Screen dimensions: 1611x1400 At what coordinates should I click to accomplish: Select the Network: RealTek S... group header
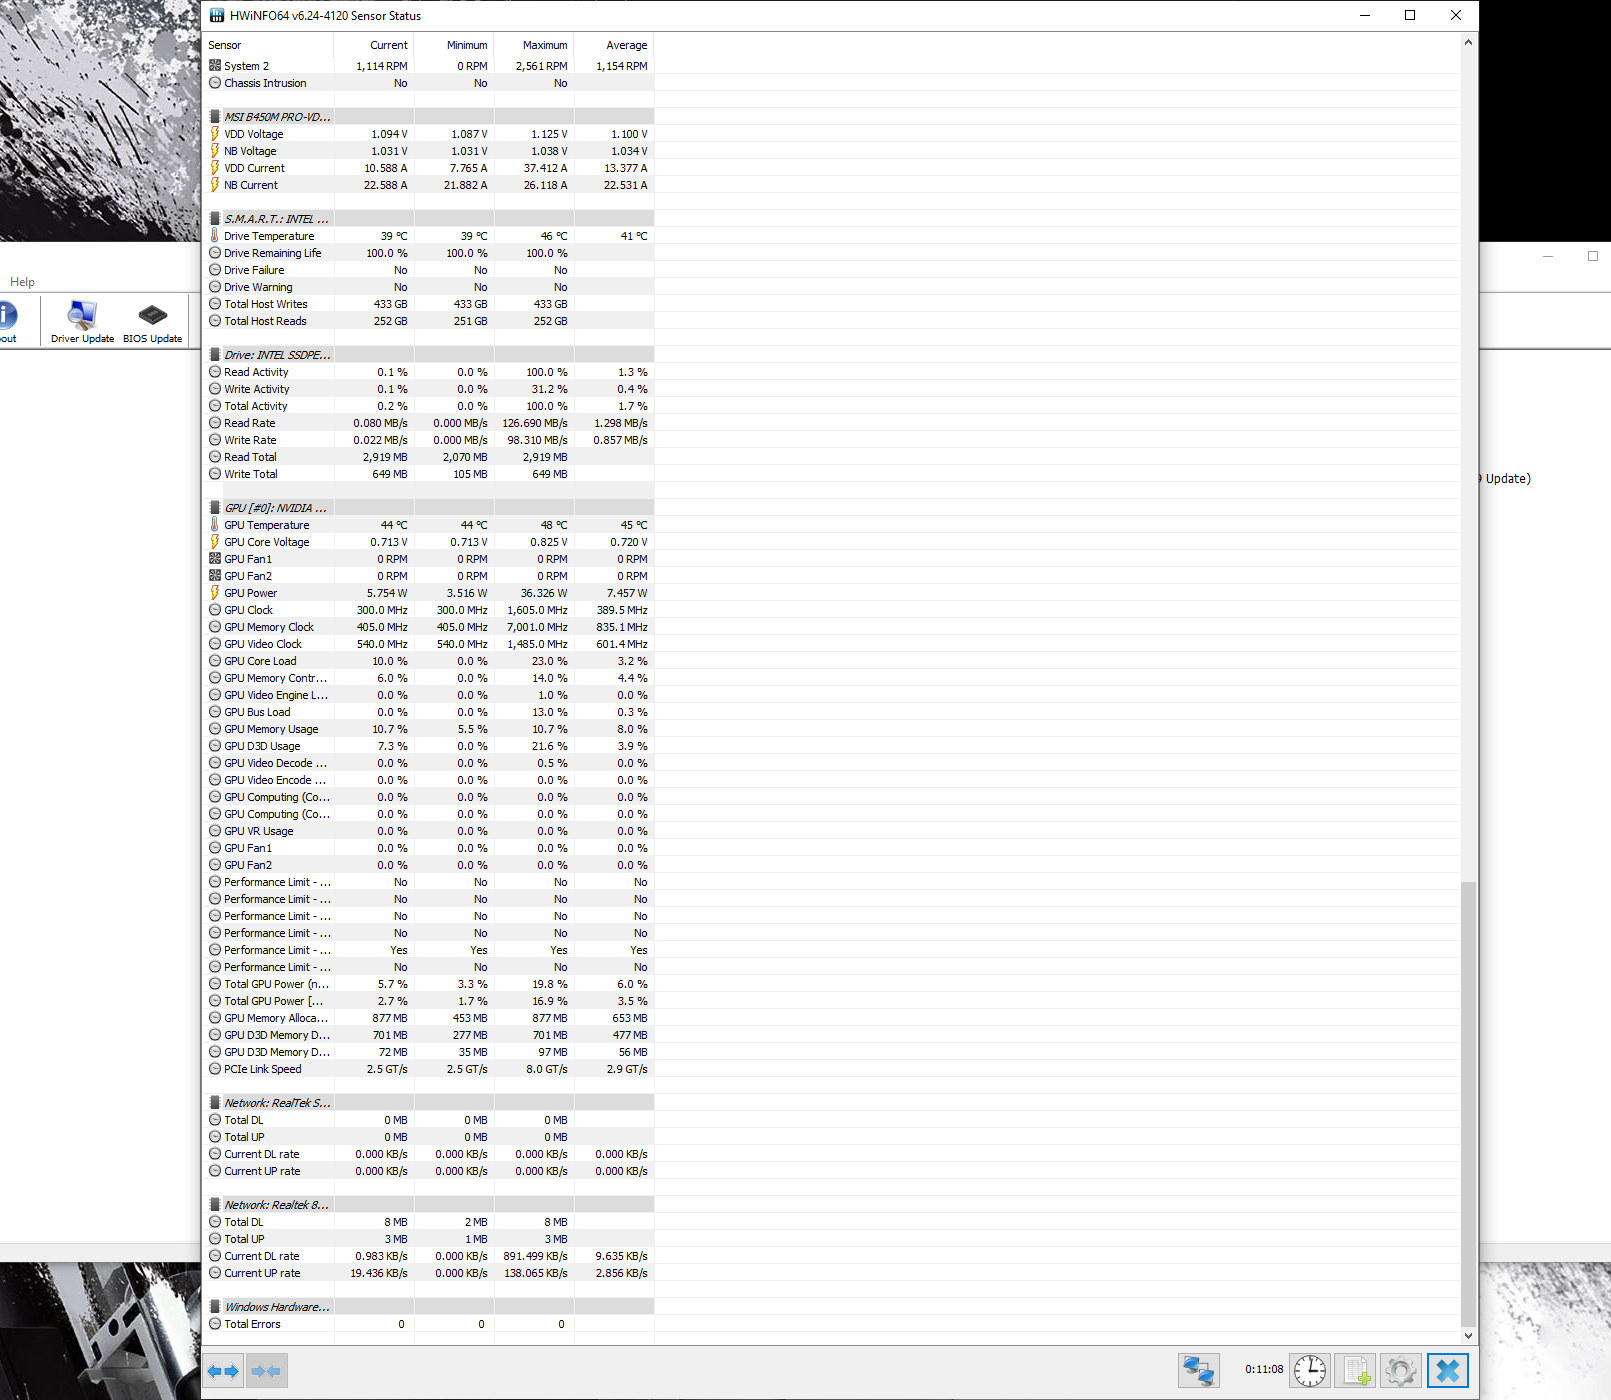click(430, 1103)
